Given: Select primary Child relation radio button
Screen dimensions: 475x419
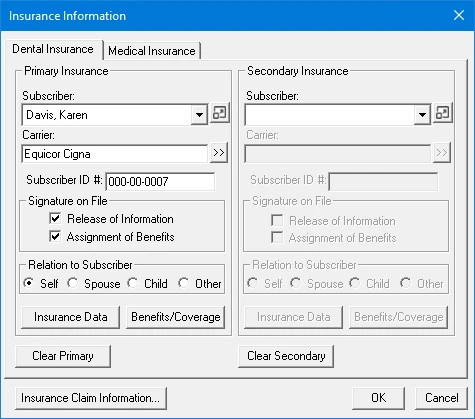Looking at the screenshot, I should click(133, 283).
